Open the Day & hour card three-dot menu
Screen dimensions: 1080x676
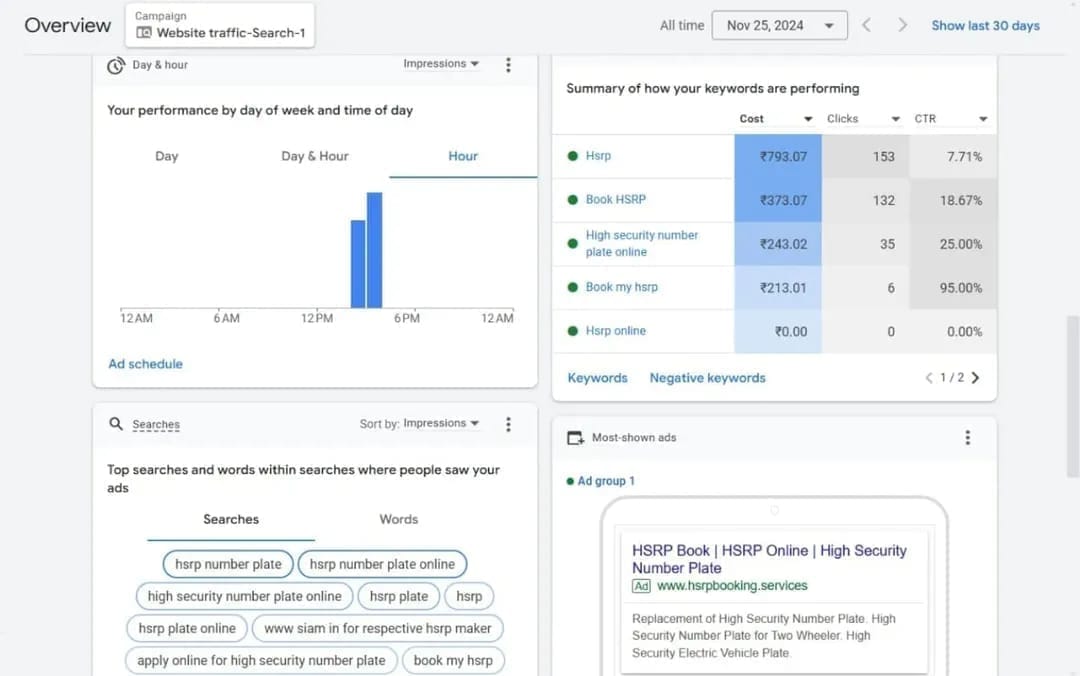(508, 65)
